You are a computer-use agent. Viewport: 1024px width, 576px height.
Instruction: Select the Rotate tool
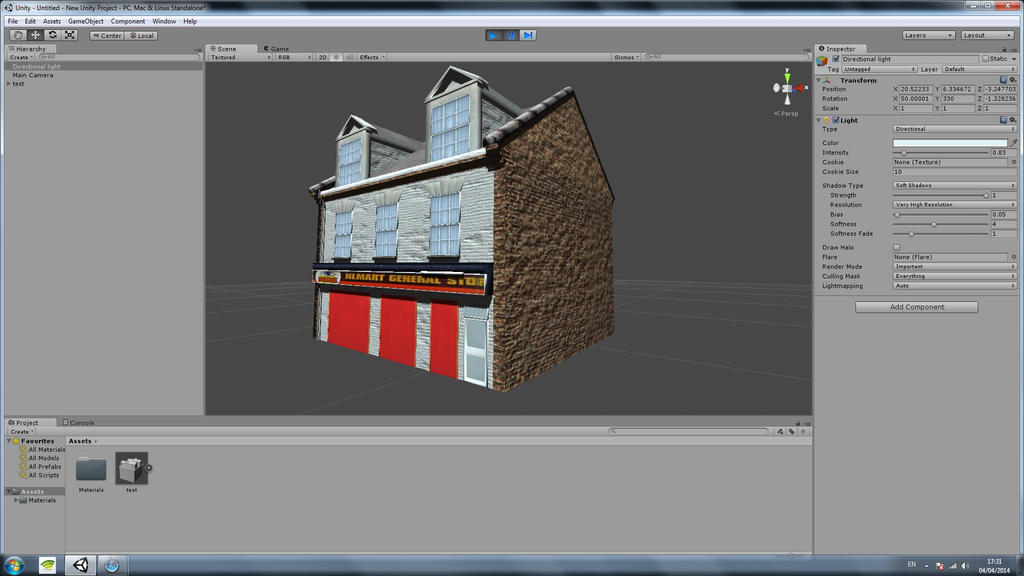point(50,34)
